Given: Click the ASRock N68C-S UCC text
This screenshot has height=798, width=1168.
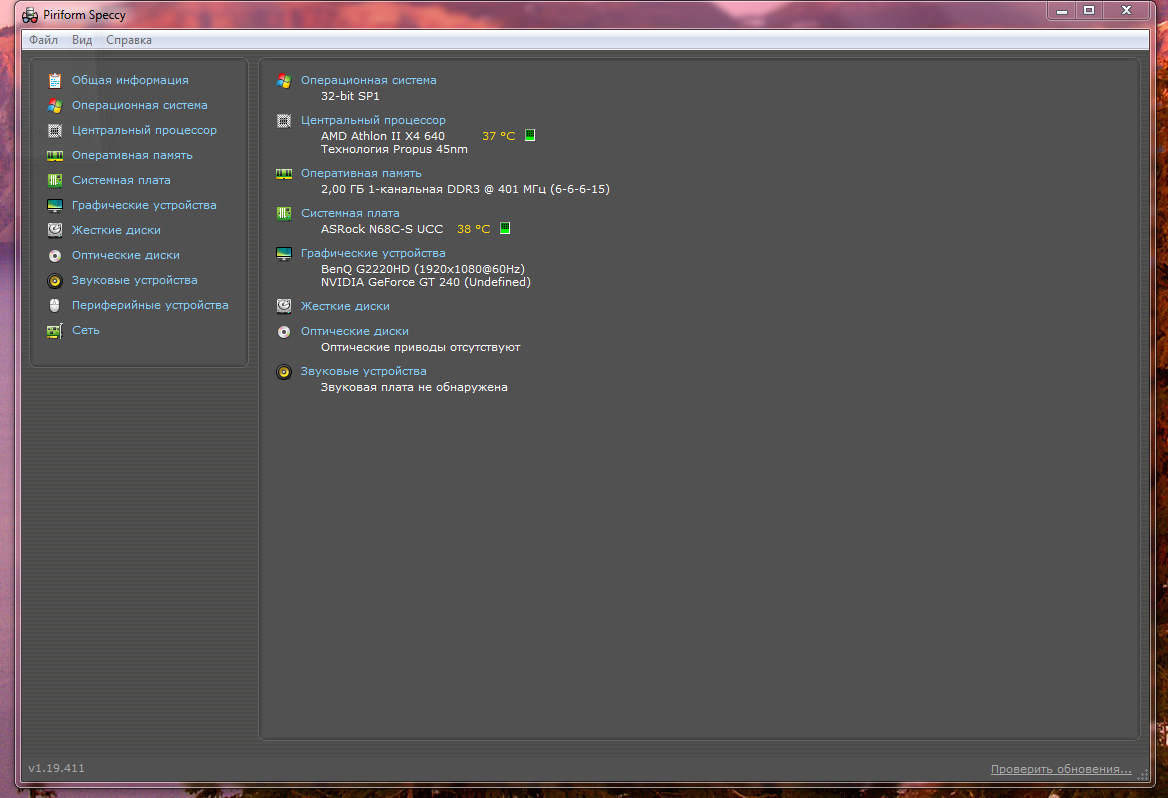Looking at the screenshot, I should 382,229.
